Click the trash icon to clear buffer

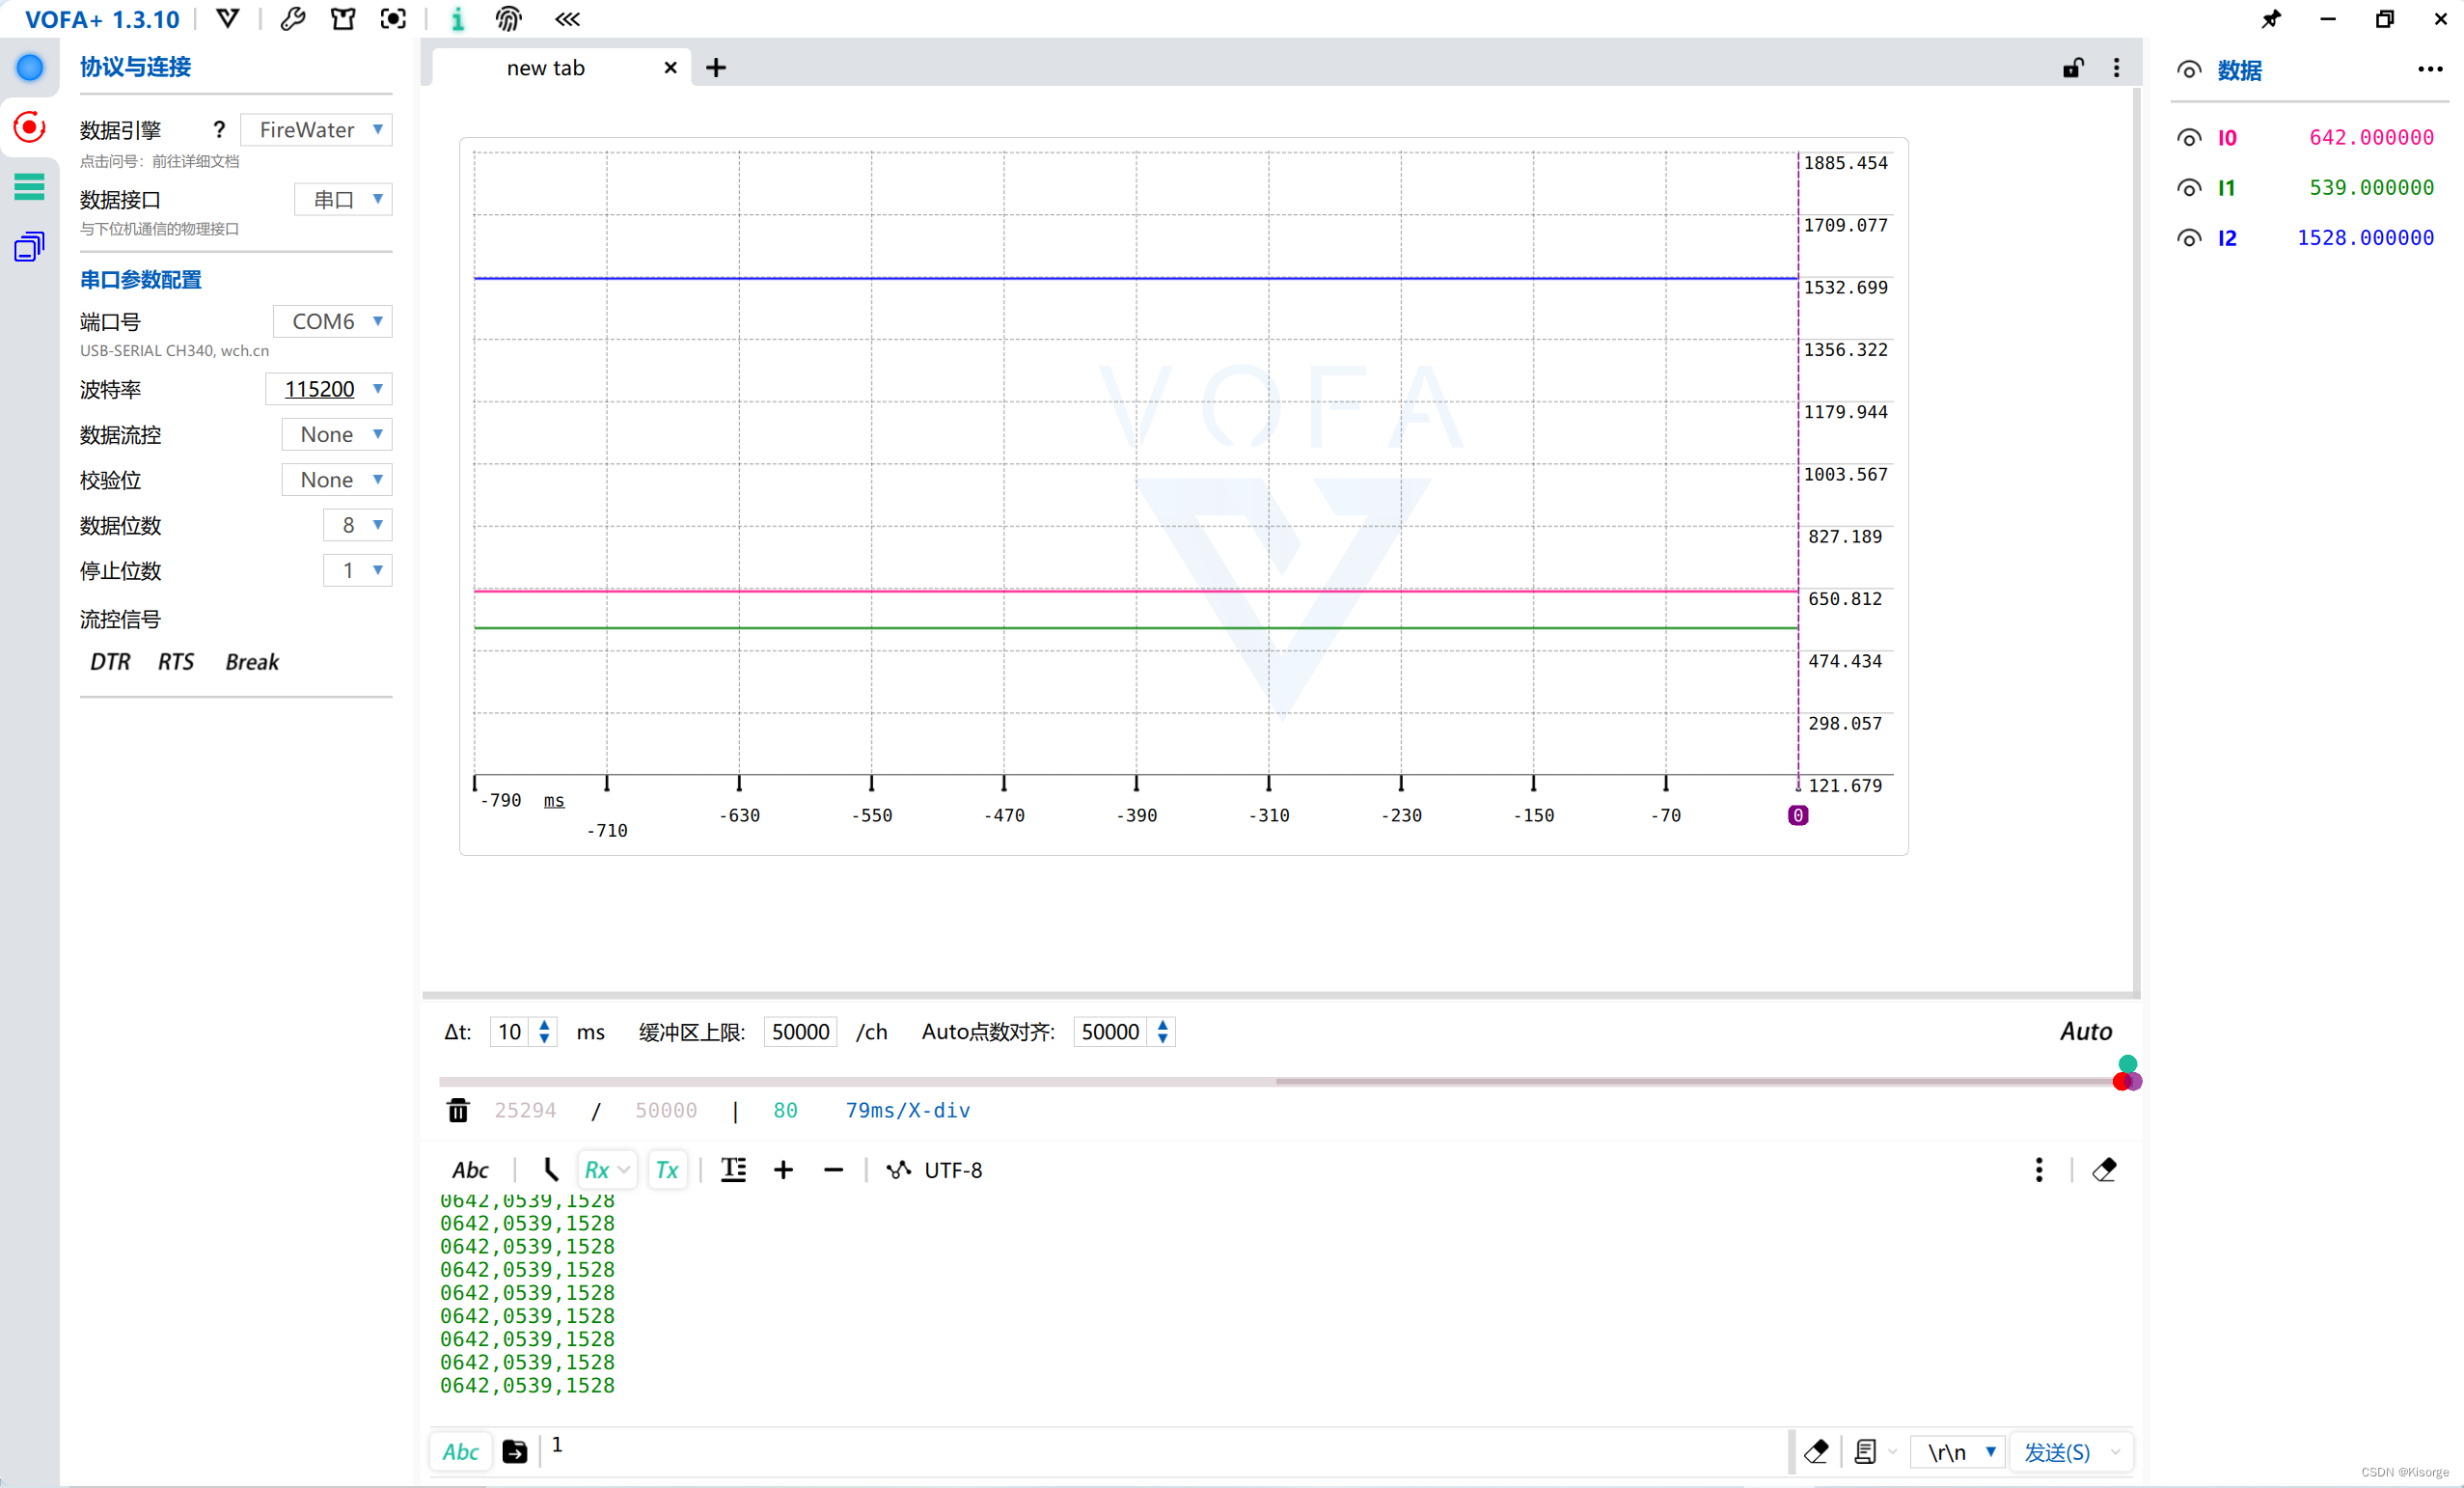click(457, 1110)
